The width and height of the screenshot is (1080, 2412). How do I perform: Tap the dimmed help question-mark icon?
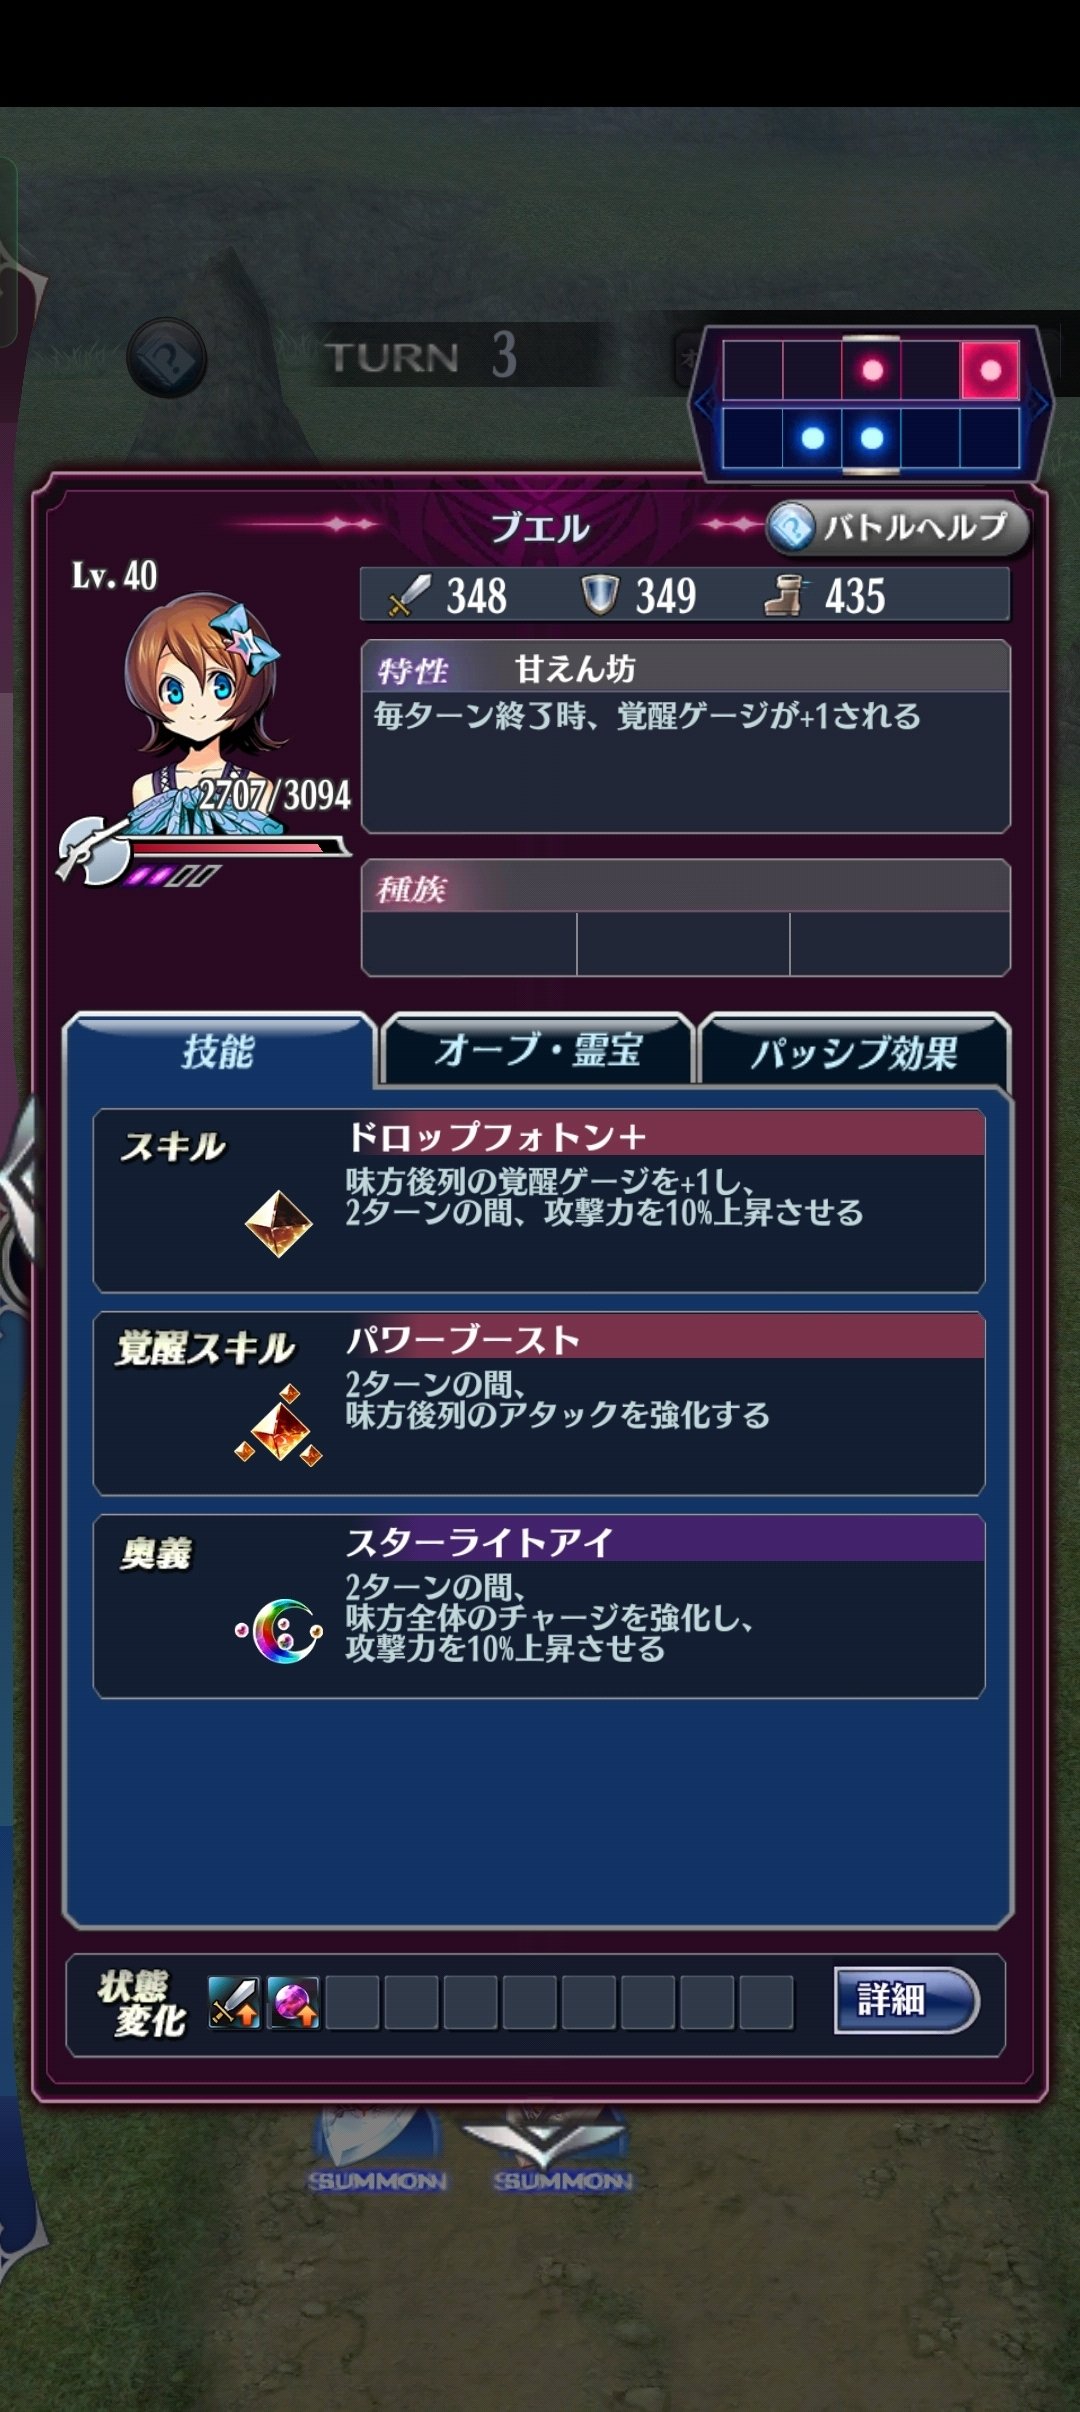(167, 357)
